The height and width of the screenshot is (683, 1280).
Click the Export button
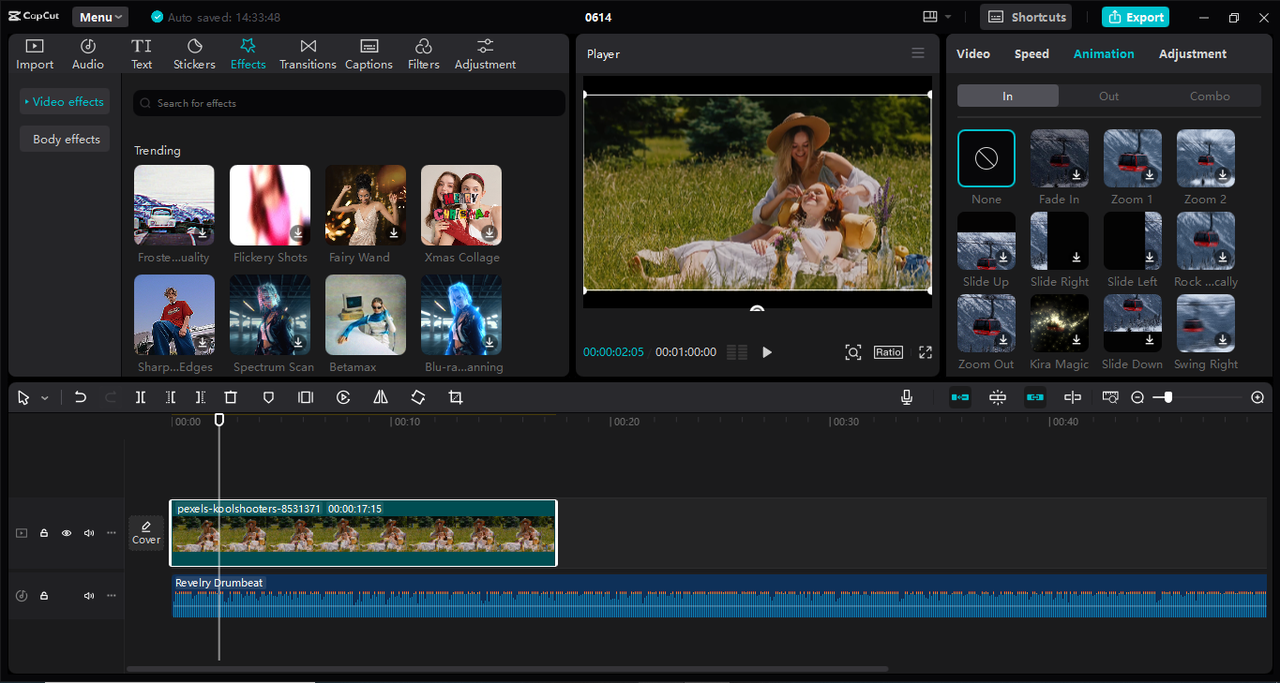(1135, 17)
